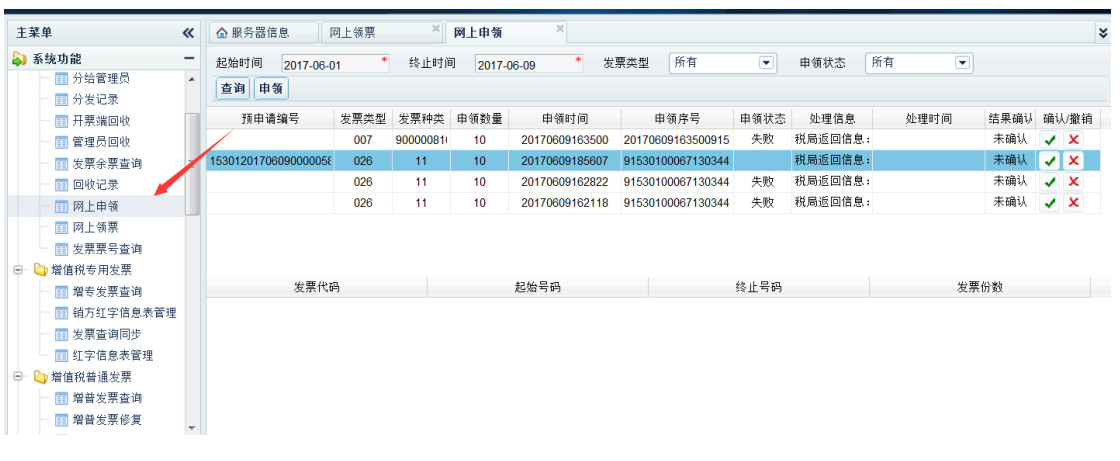Click the 终止号码 column header
This screenshot has height=461, width=1120.
pos(759,287)
